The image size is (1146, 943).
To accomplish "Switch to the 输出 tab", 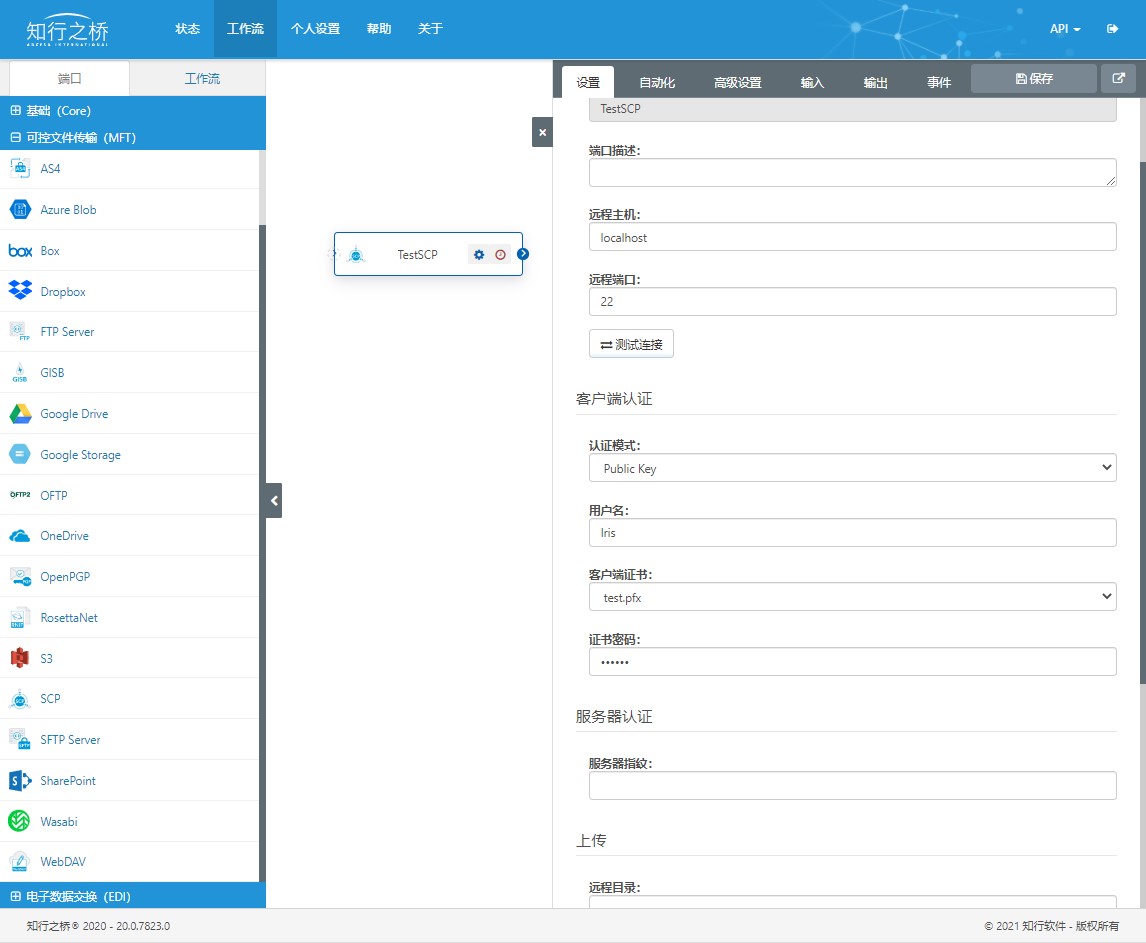I will 875,83.
